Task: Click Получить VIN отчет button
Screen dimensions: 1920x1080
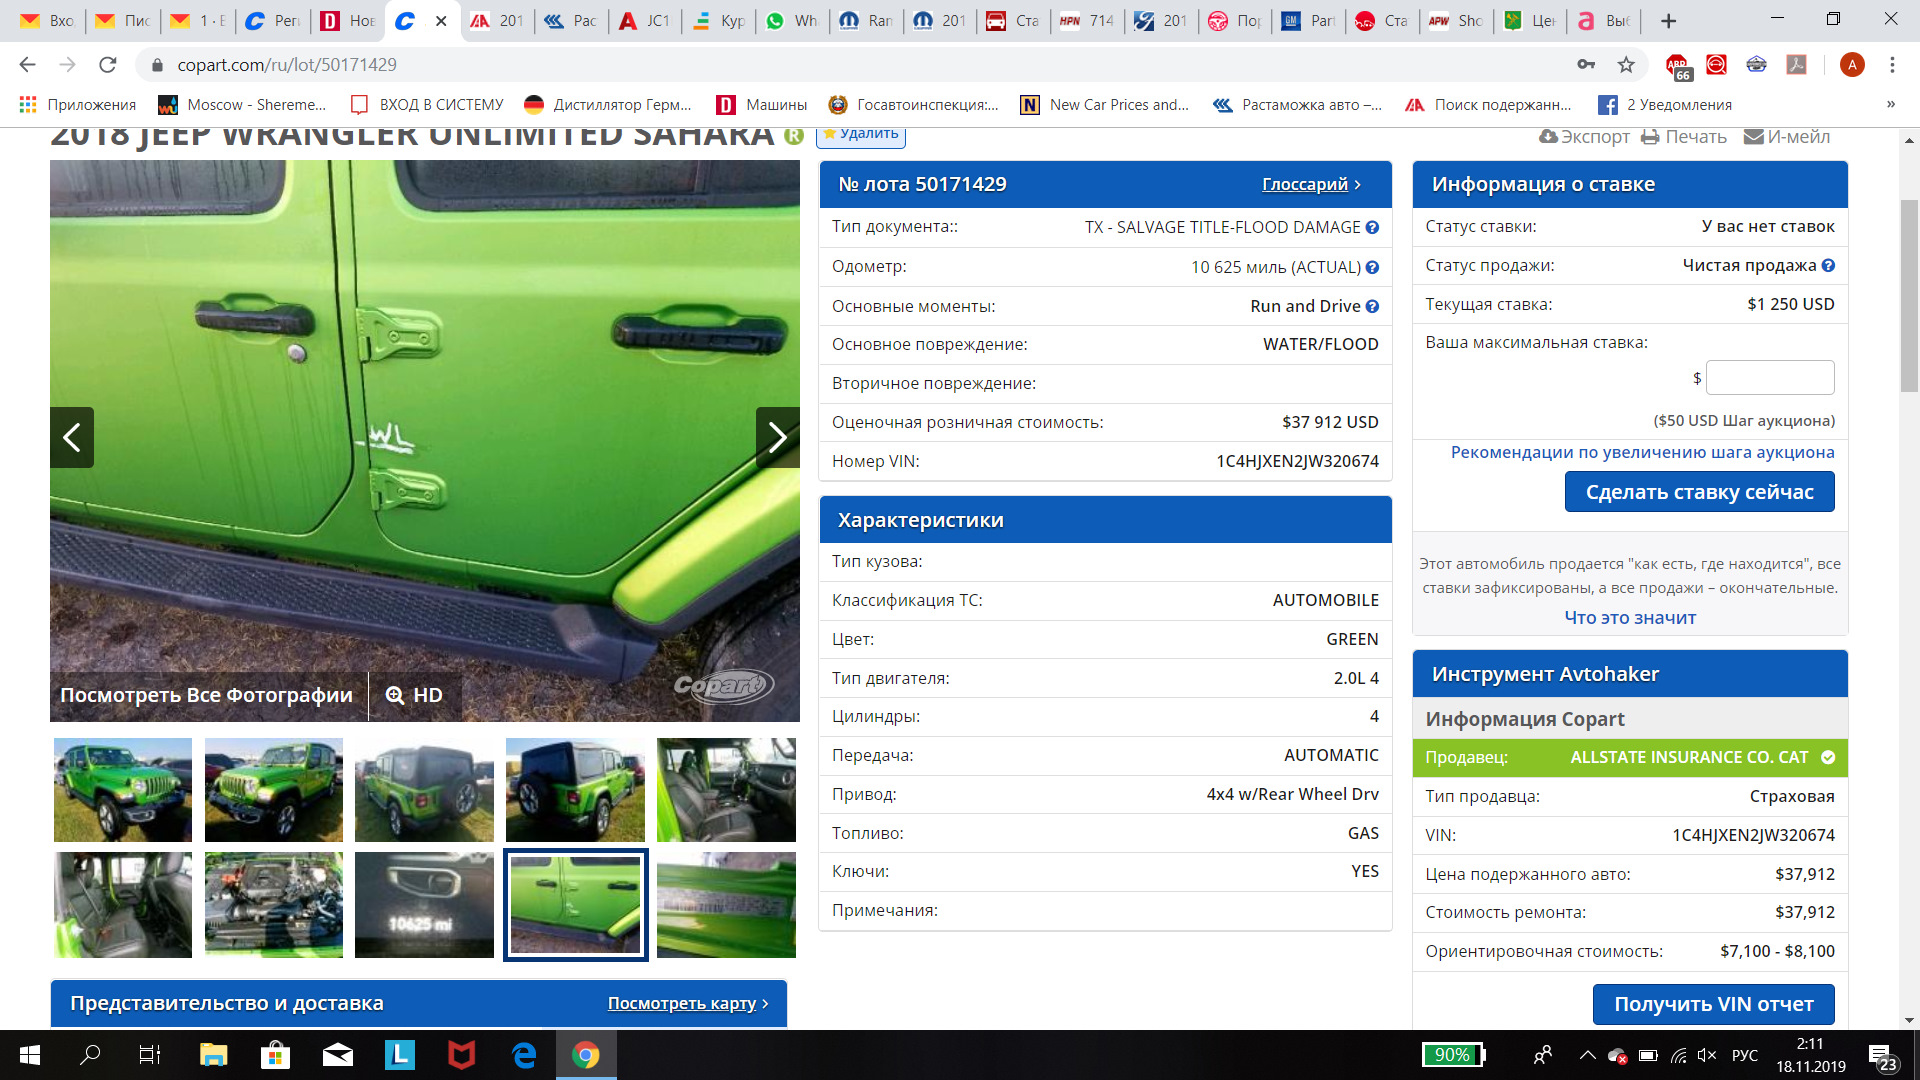Action: pos(1713,1004)
